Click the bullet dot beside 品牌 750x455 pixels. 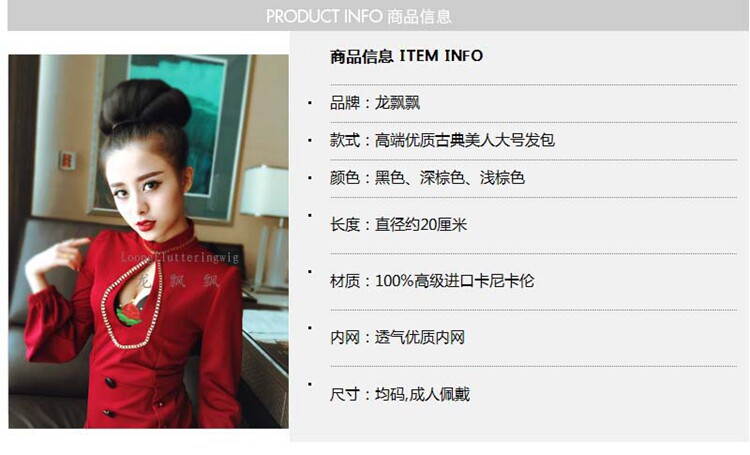coord(310,102)
